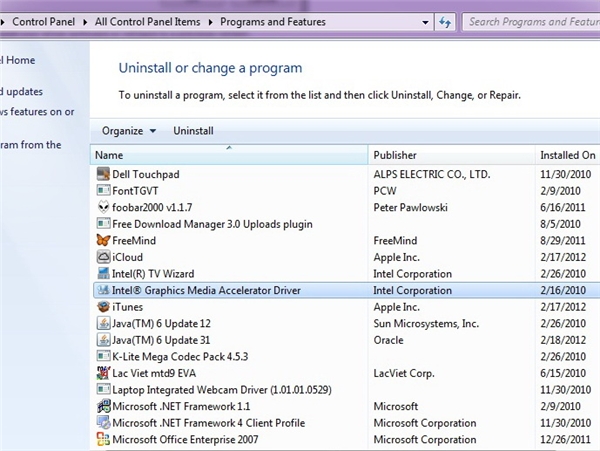Click the Lac Viet mtd9 EVA icon
This screenshot has height=451, width=600.
pos(103,373)
